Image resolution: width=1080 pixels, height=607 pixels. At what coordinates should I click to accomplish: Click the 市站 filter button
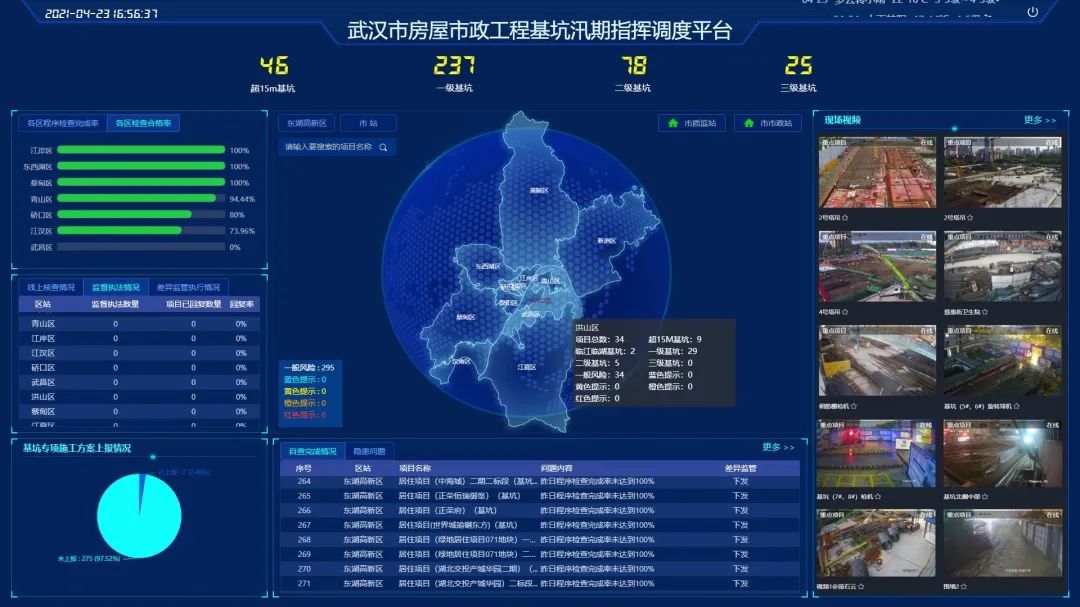368,123
